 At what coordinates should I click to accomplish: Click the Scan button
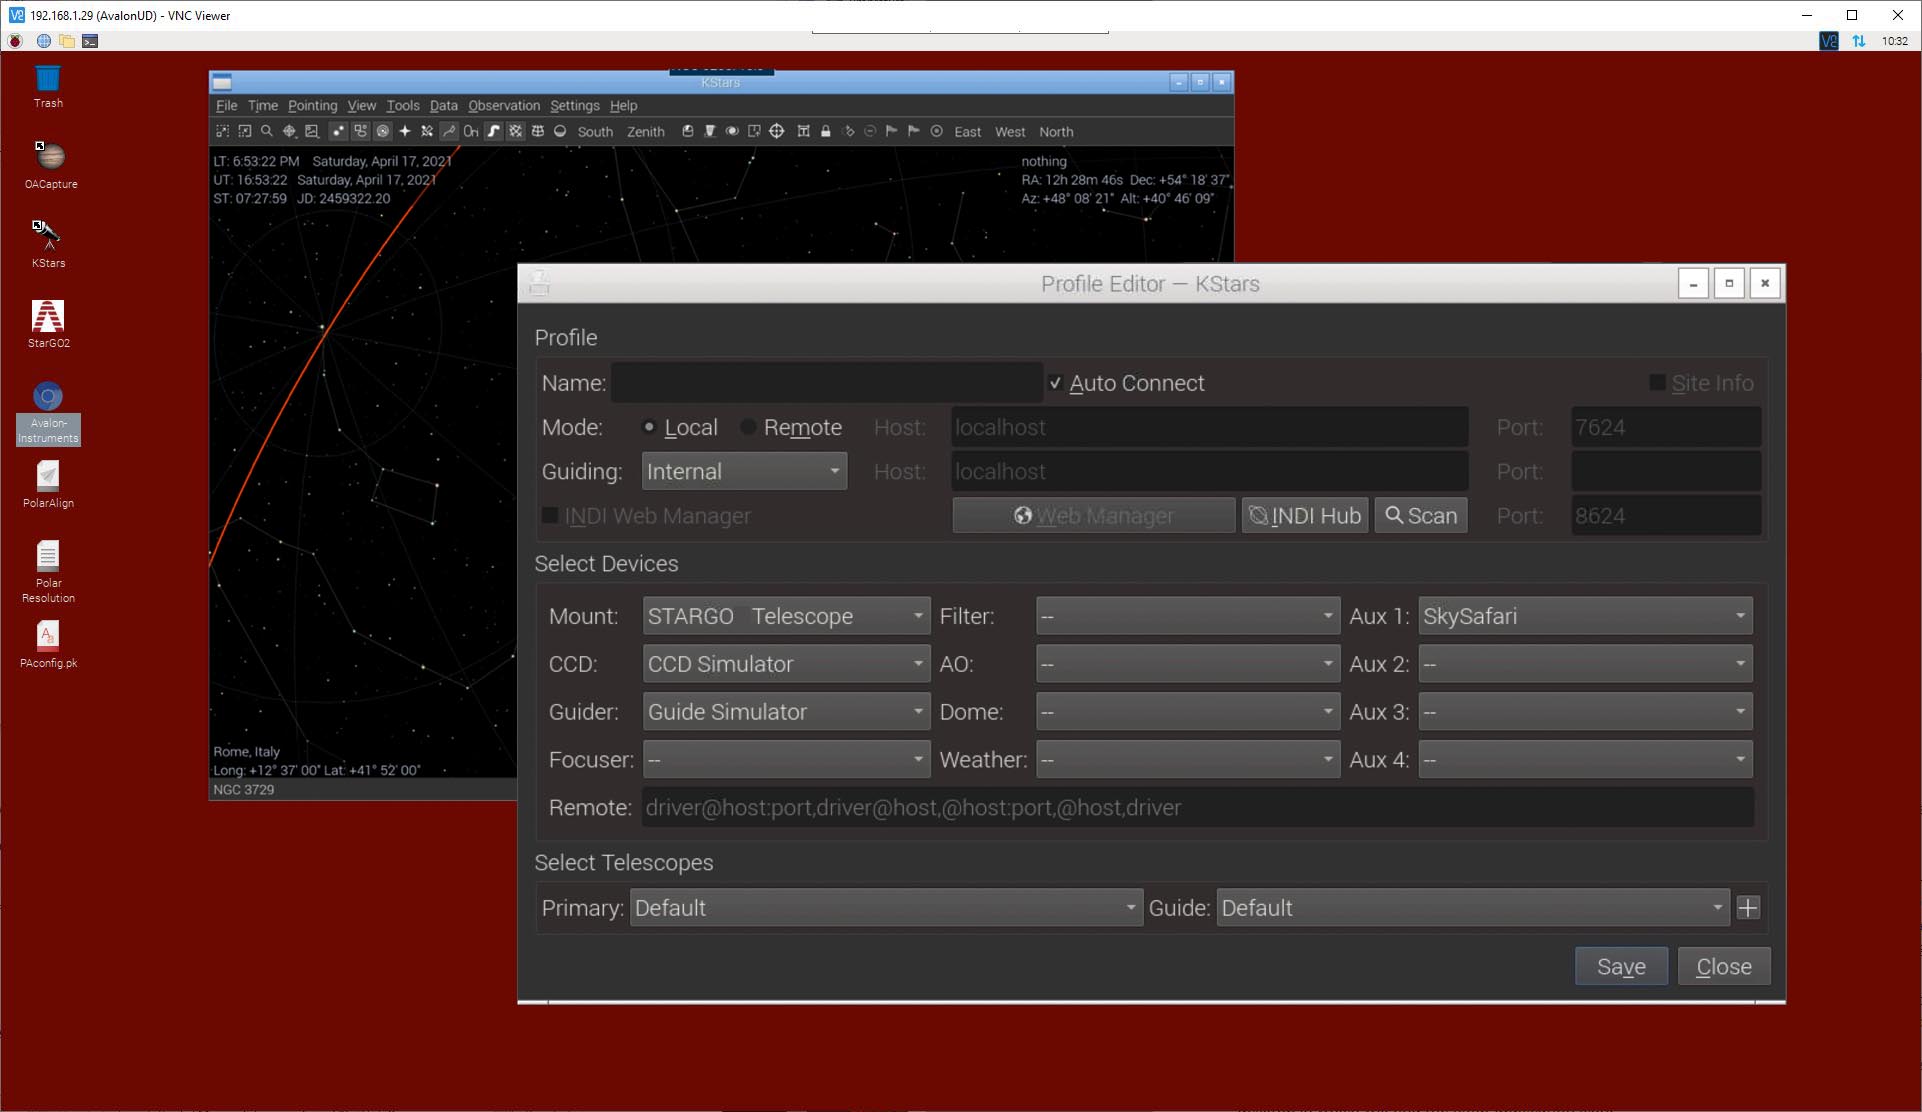click(1421, 515)
